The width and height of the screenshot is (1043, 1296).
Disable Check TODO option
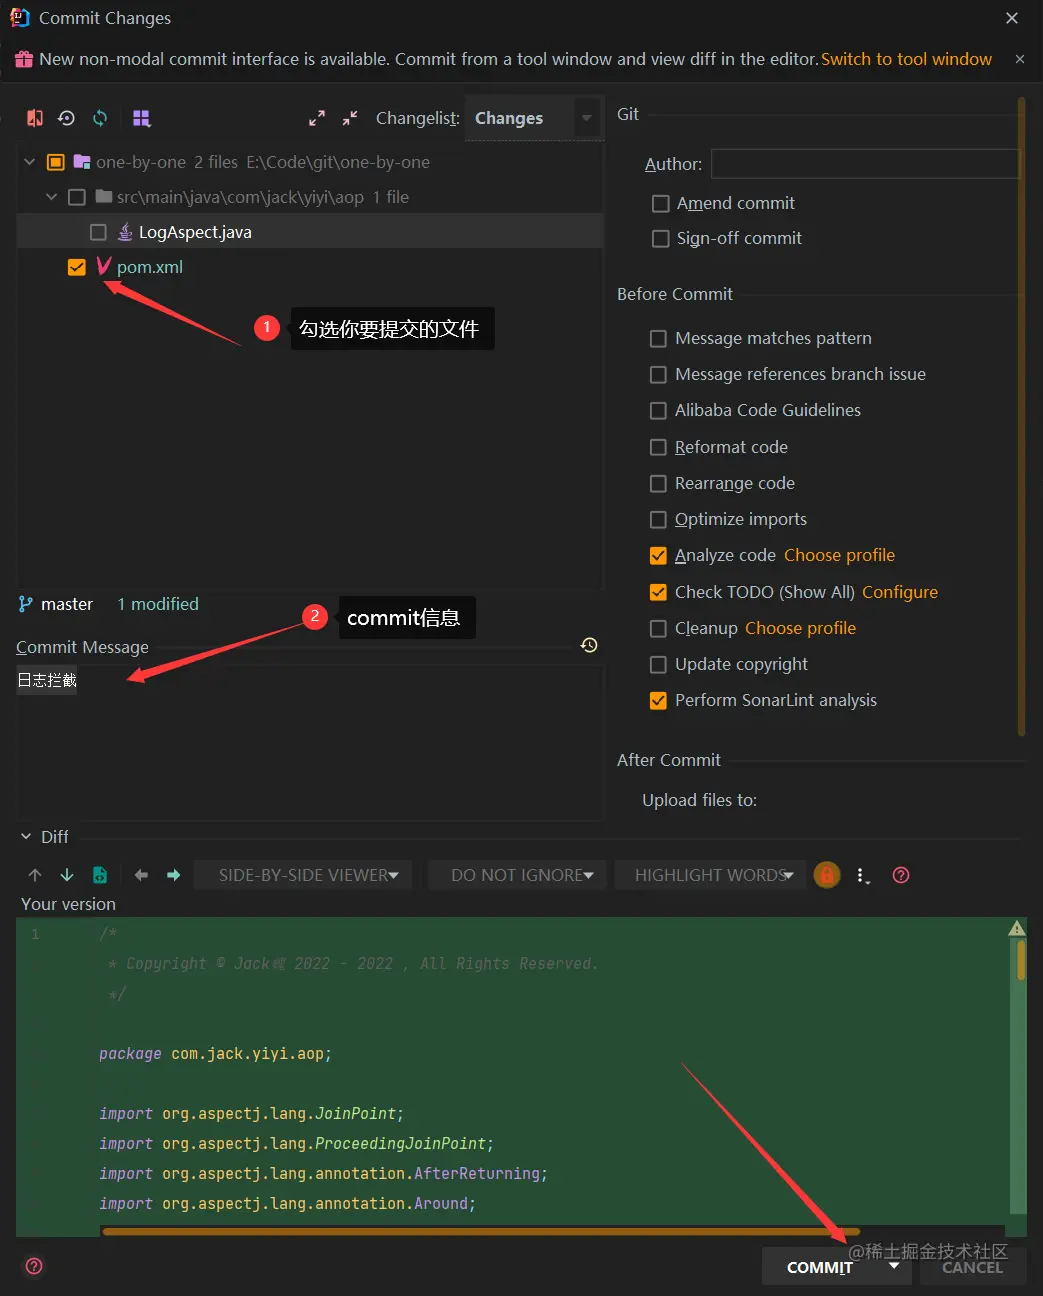point(658,592)
